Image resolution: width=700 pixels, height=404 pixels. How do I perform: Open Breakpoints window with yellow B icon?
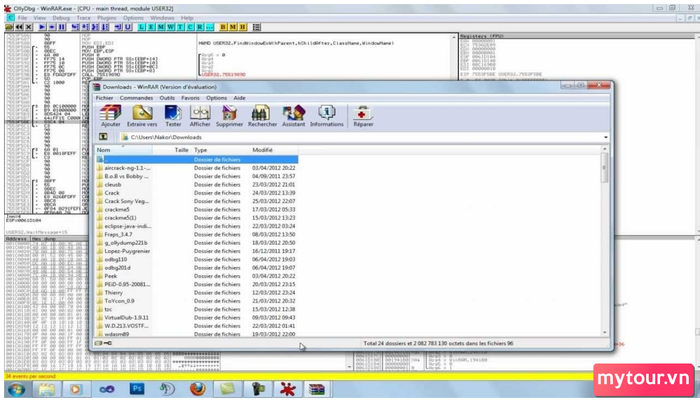(223, 27)
